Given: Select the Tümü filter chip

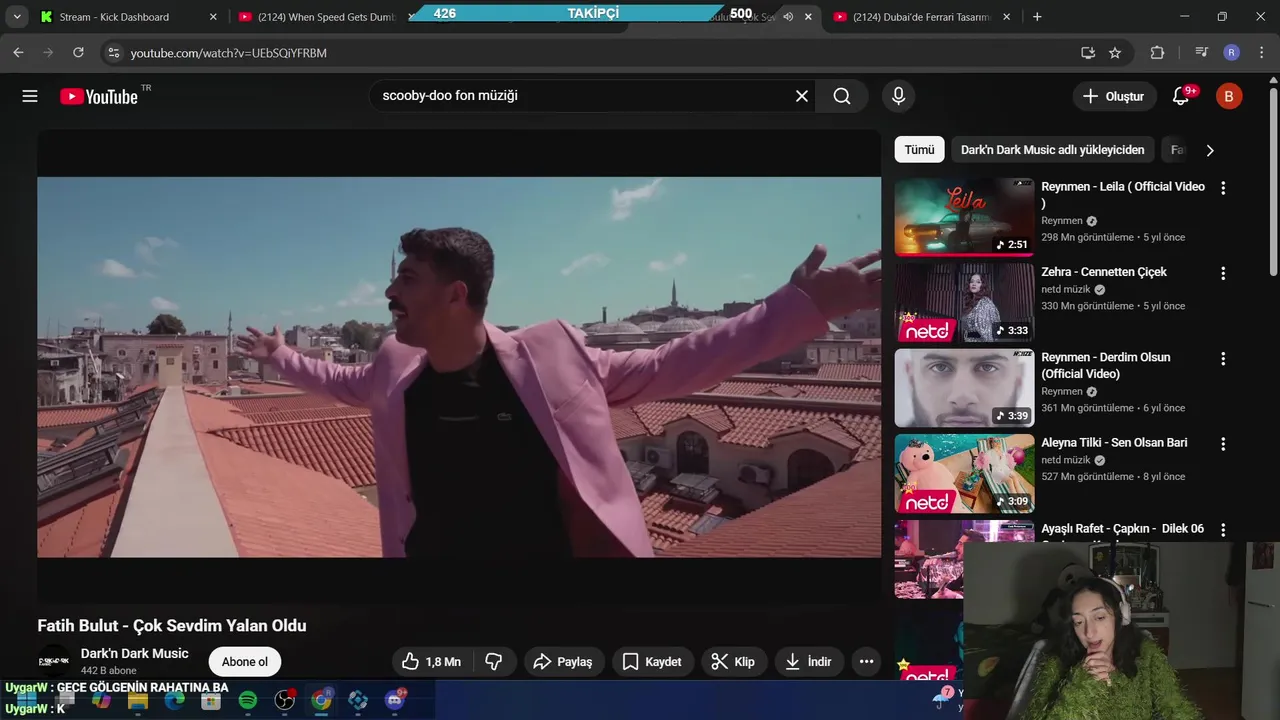Looking at the screenshot, I should click(x=919, y=150).
